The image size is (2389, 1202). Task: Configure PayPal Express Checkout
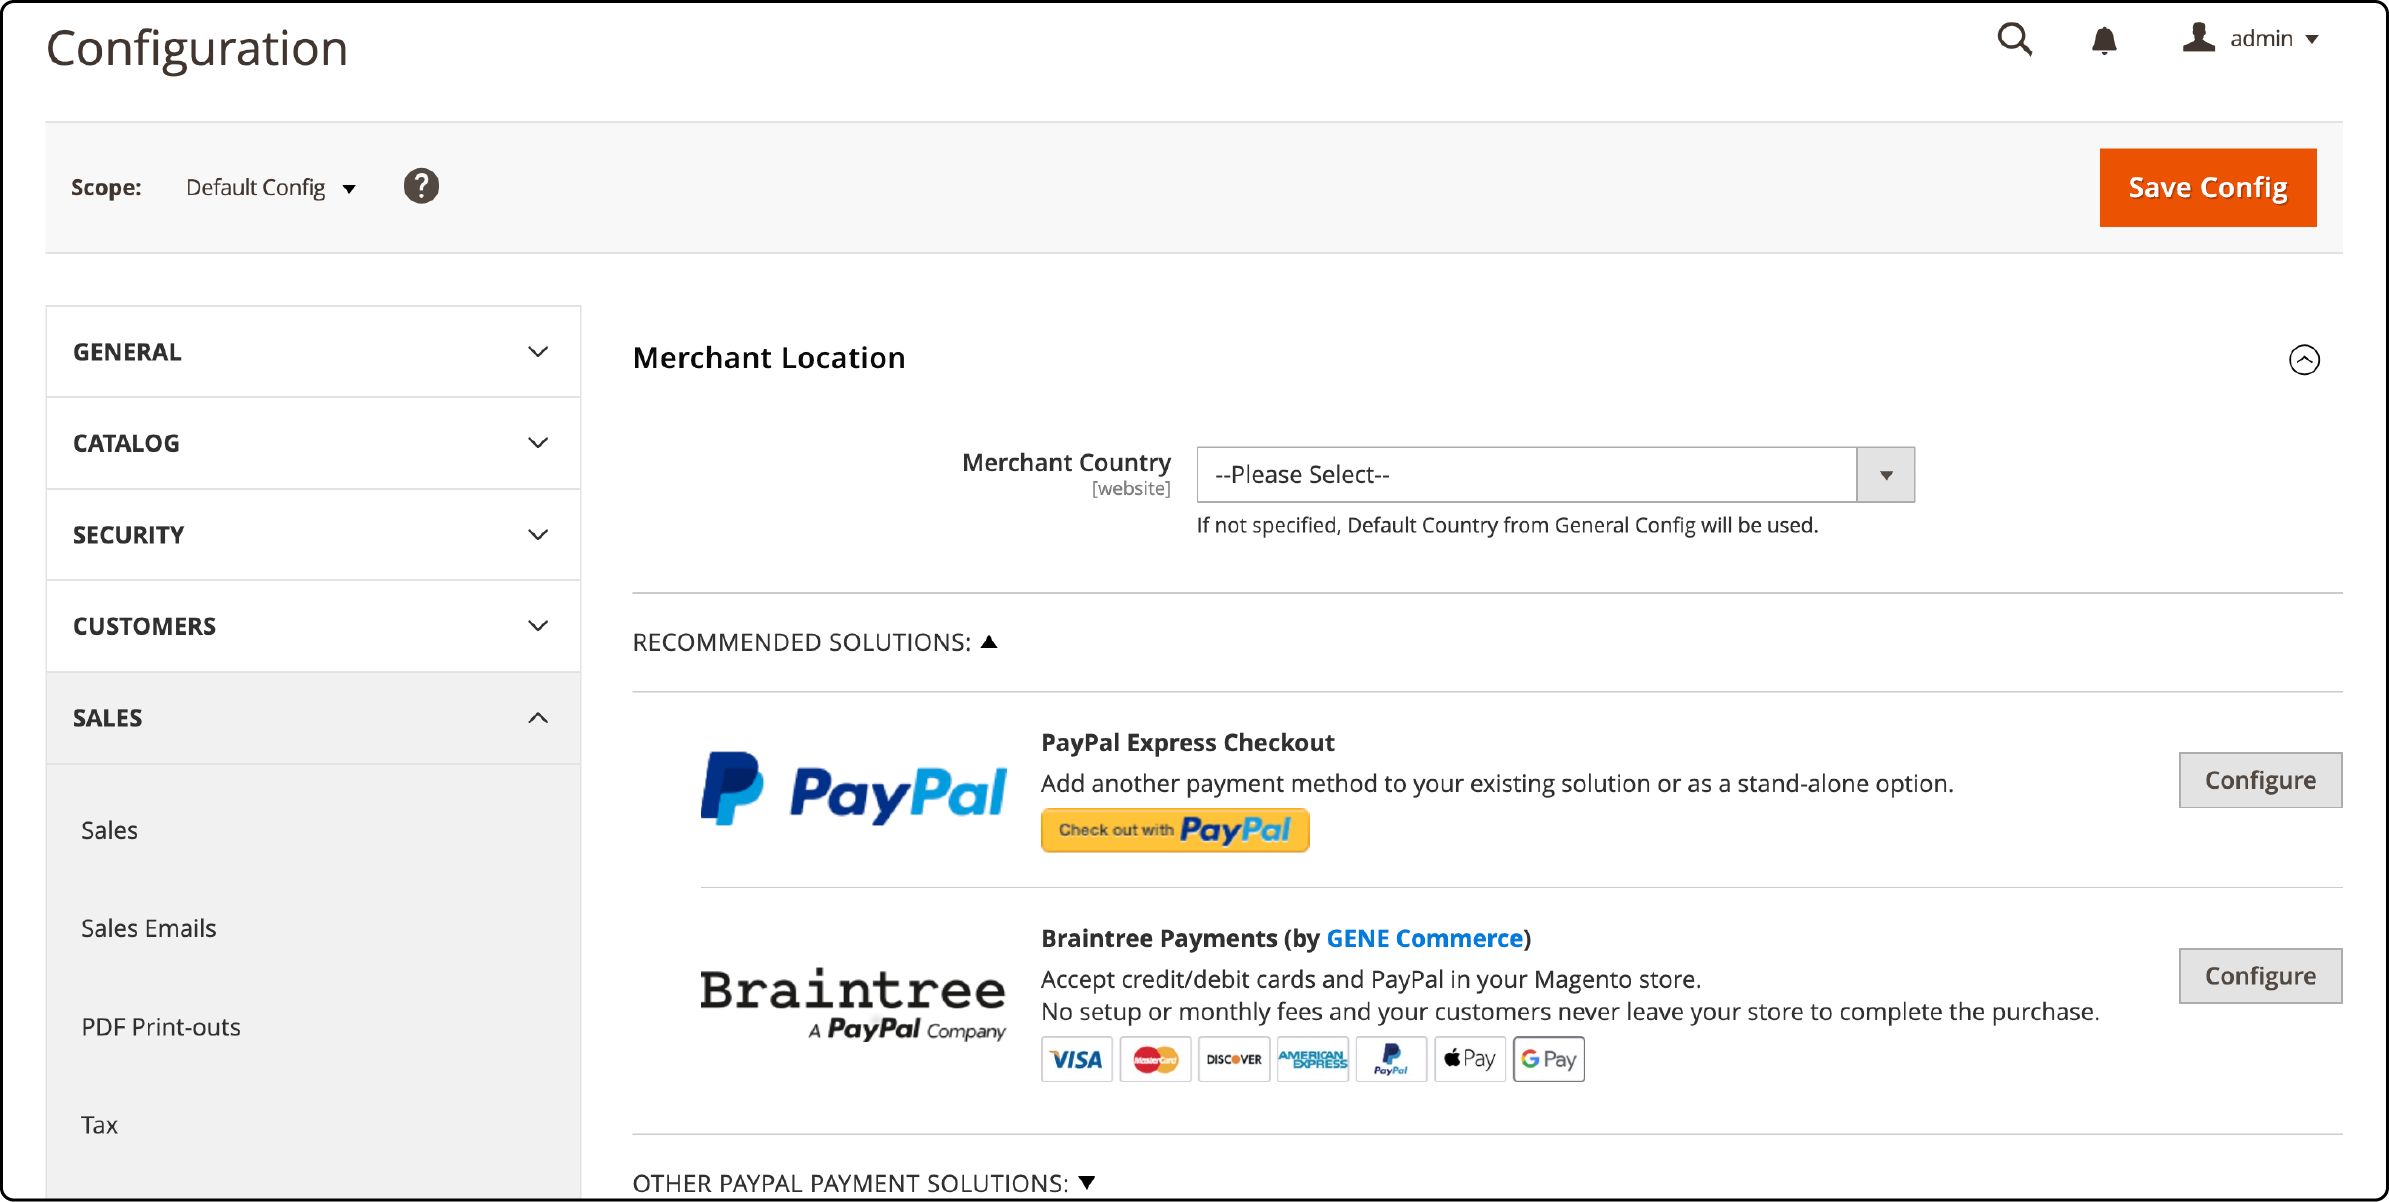2260,780
